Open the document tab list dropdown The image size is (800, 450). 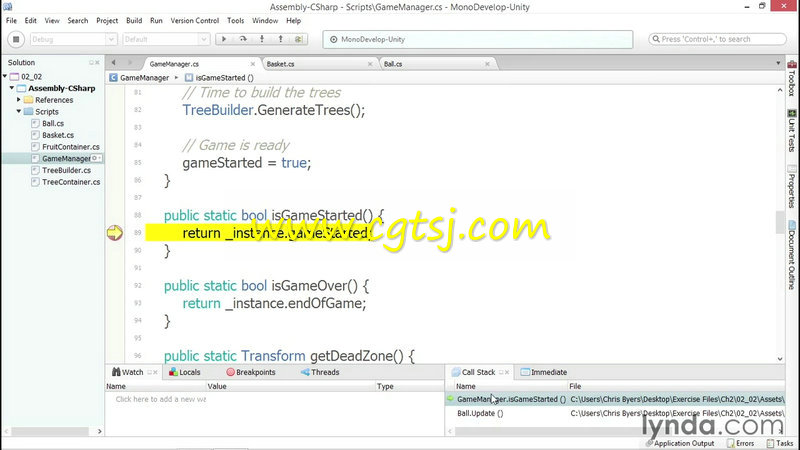[778, 63]
